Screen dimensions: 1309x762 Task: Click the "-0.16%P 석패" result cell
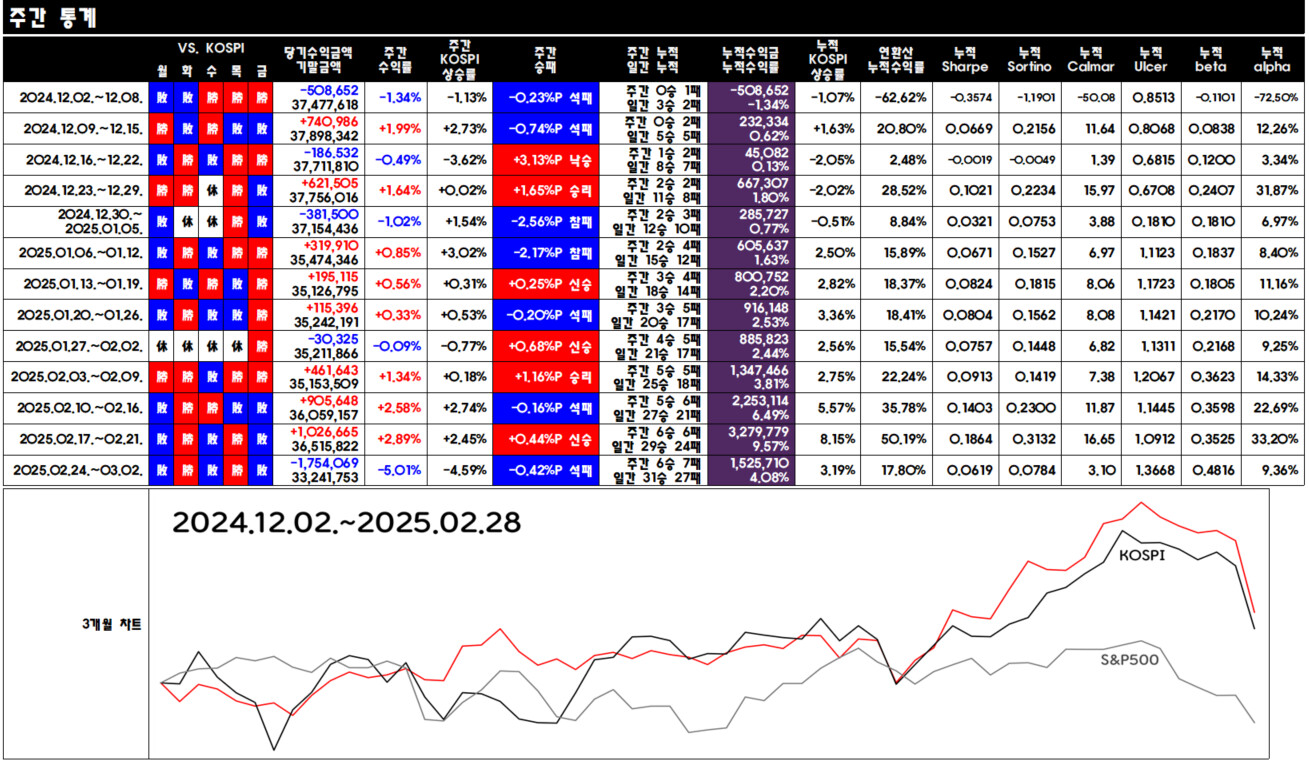pos(545,408)
